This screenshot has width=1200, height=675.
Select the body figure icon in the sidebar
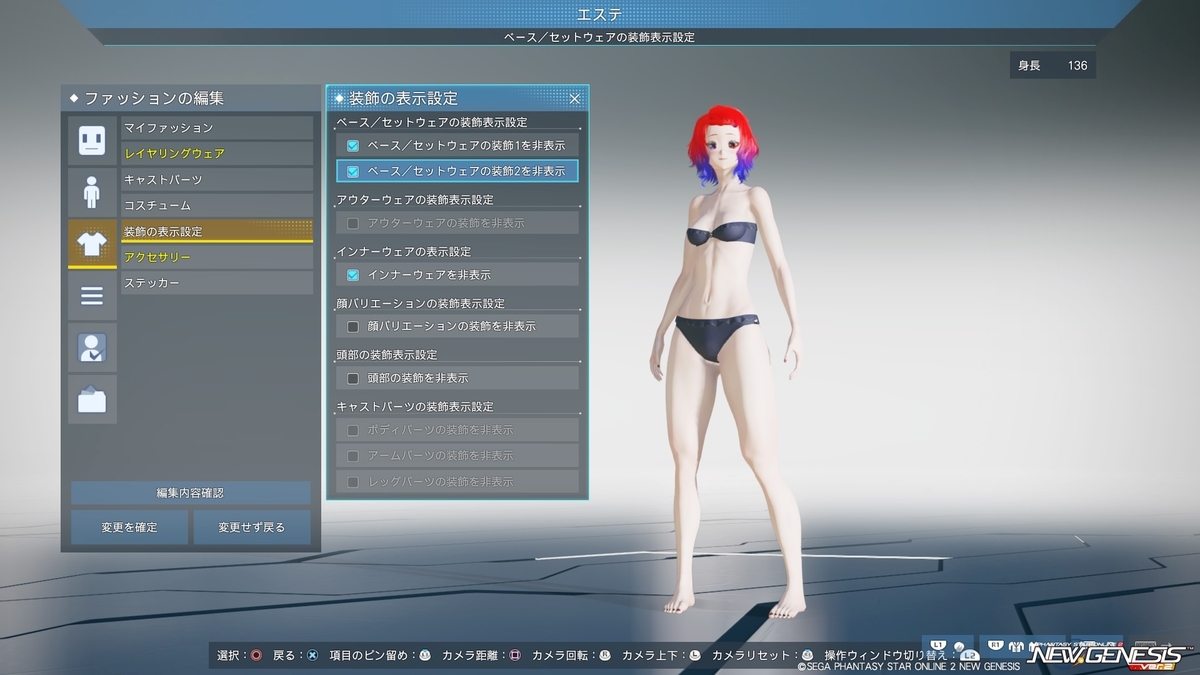pos(92,192)
